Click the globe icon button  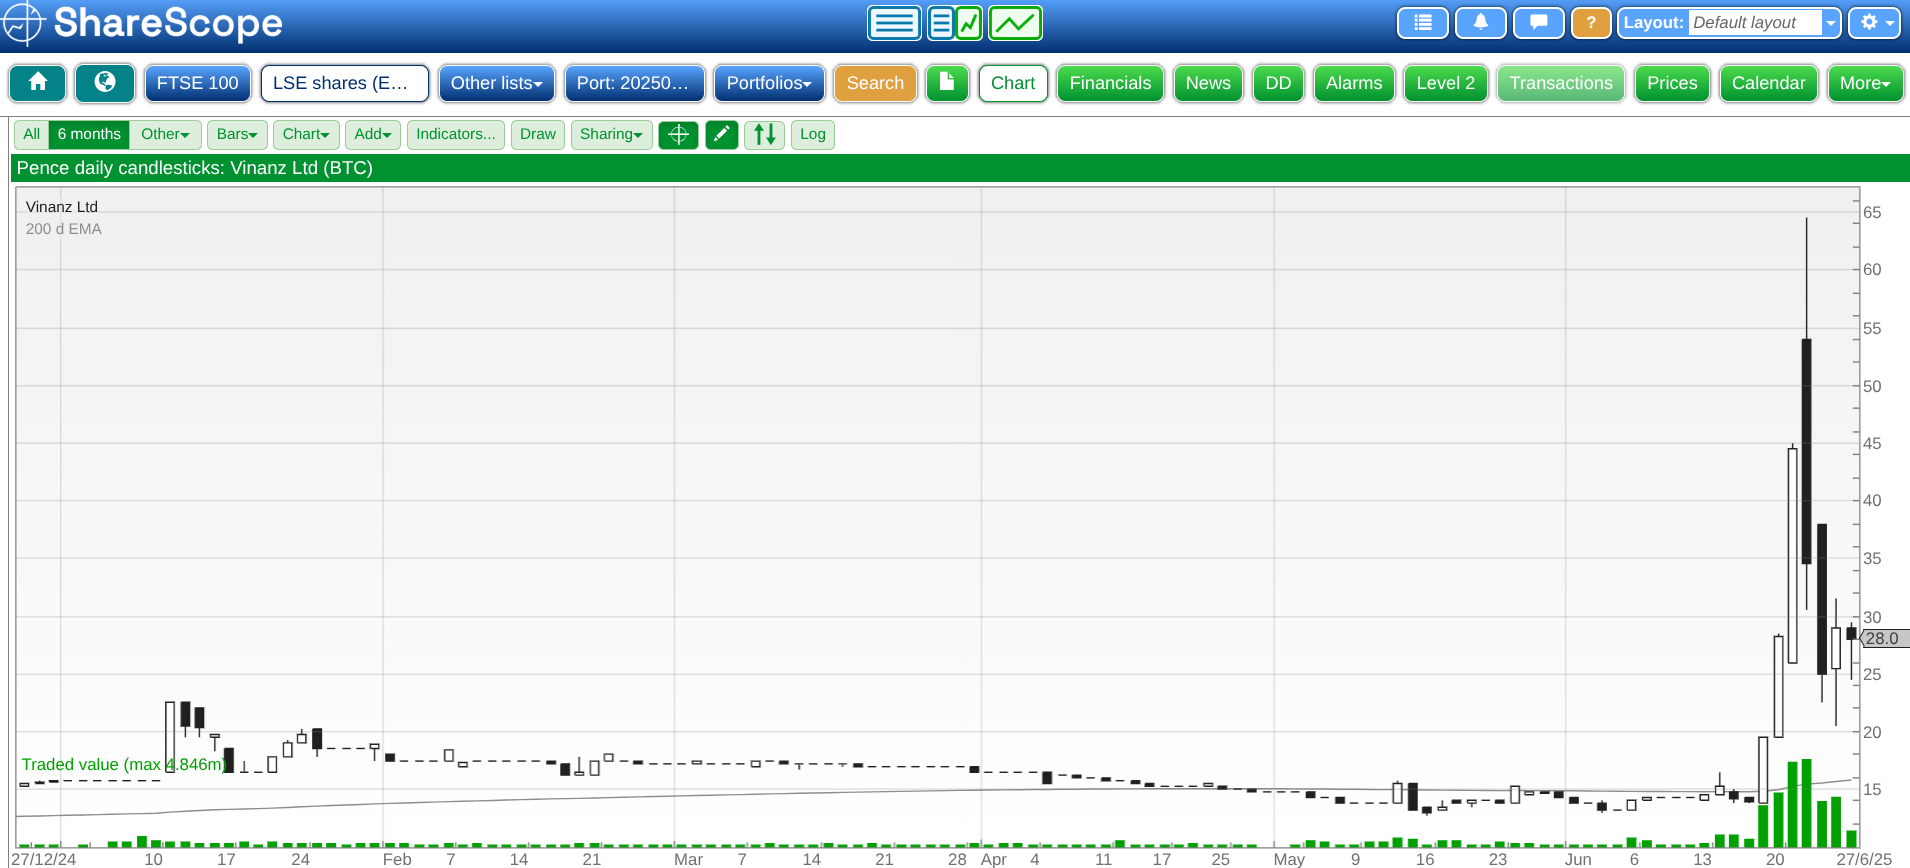(x=105, y=83)
